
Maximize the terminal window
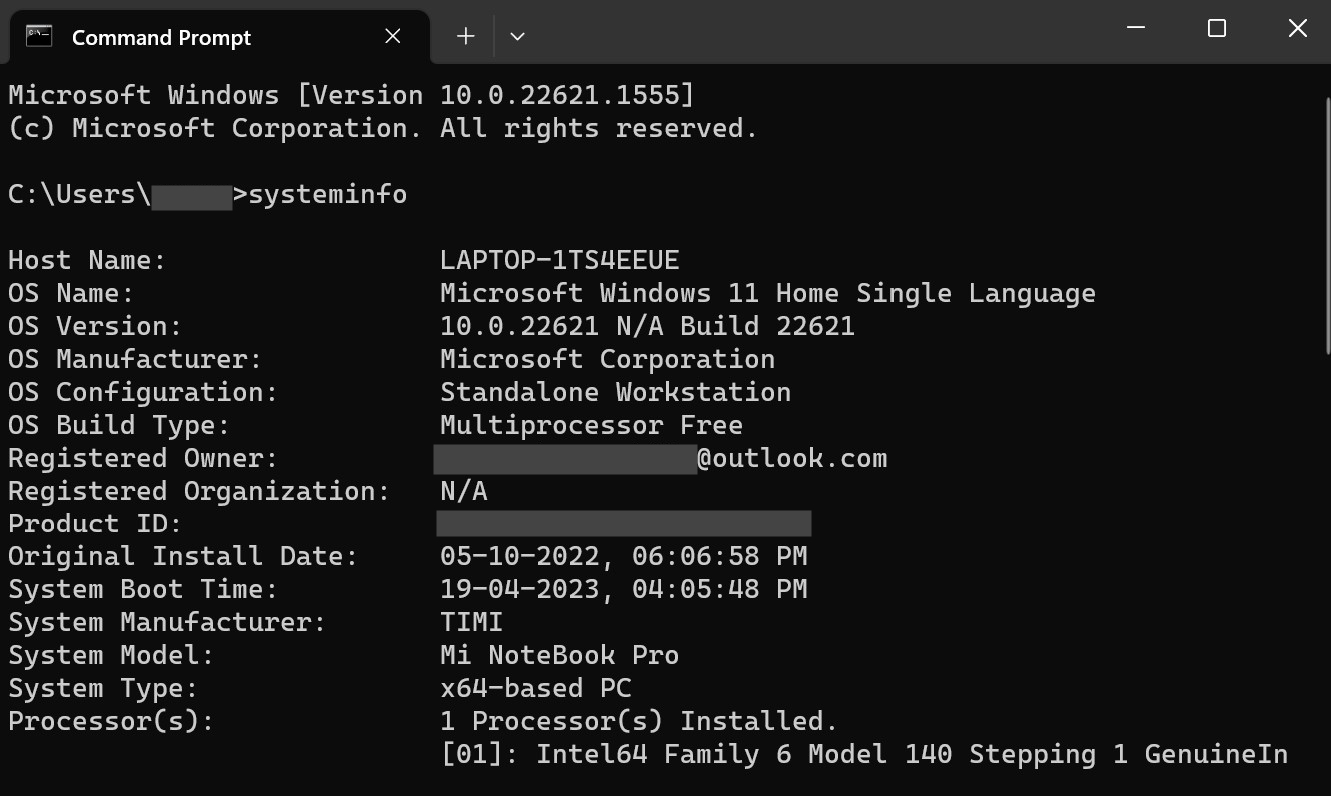click(1217, 28)
